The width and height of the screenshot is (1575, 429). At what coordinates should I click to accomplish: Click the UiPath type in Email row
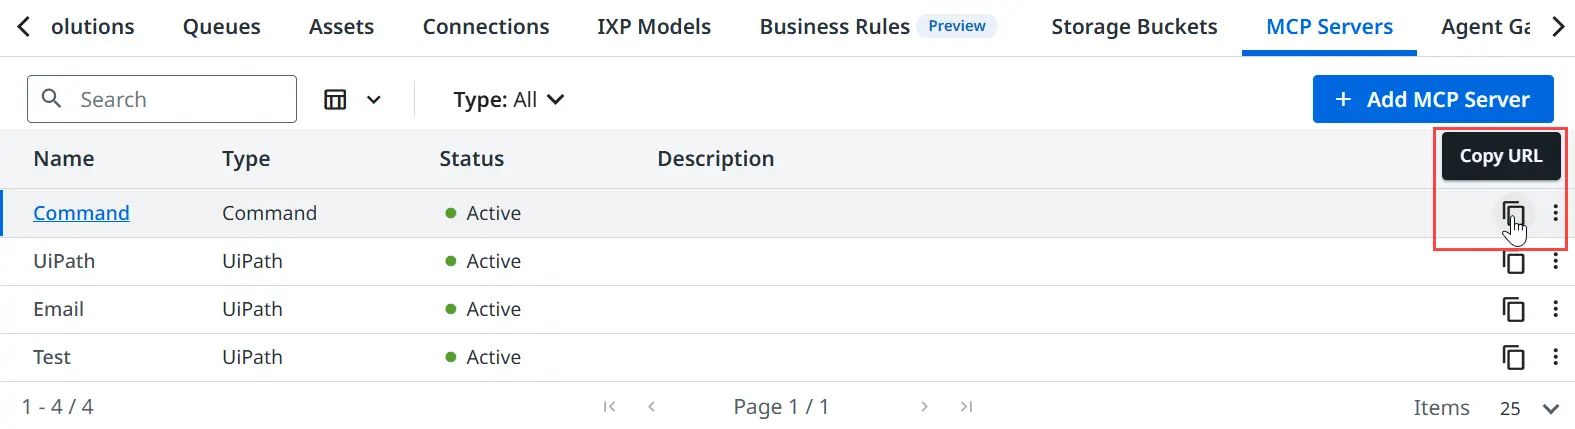[252, 309]
